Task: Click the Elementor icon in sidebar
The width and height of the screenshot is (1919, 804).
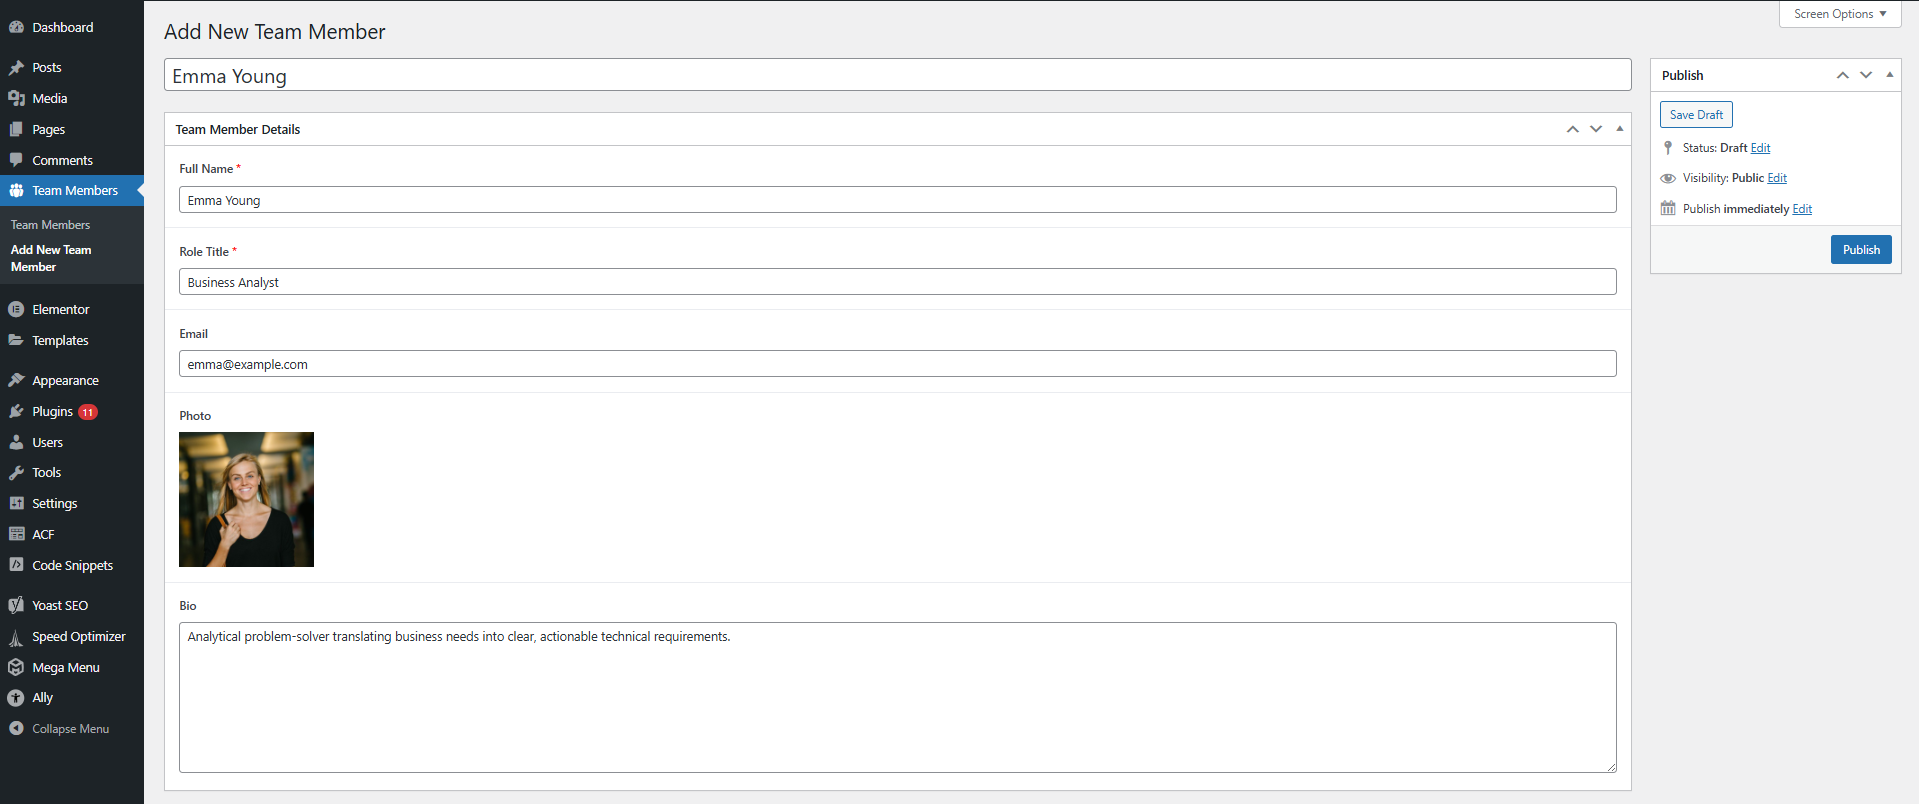Action: click(x=16, y=309)
